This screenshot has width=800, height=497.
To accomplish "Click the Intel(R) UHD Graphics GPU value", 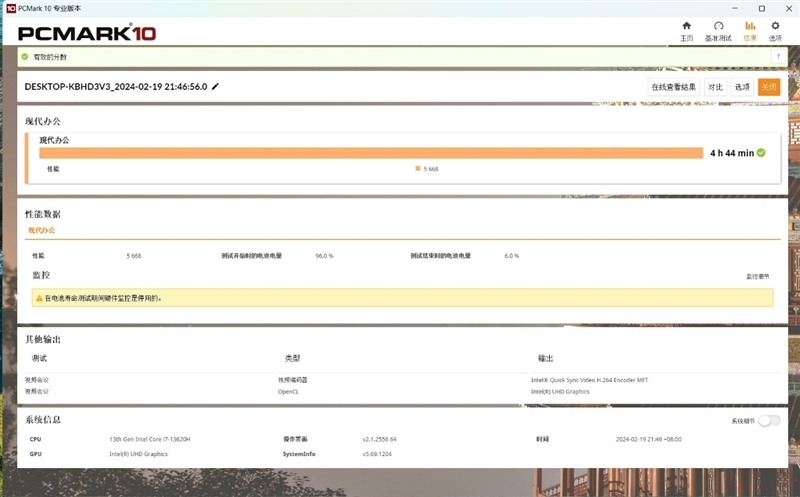I will click(x=138, y=454).
